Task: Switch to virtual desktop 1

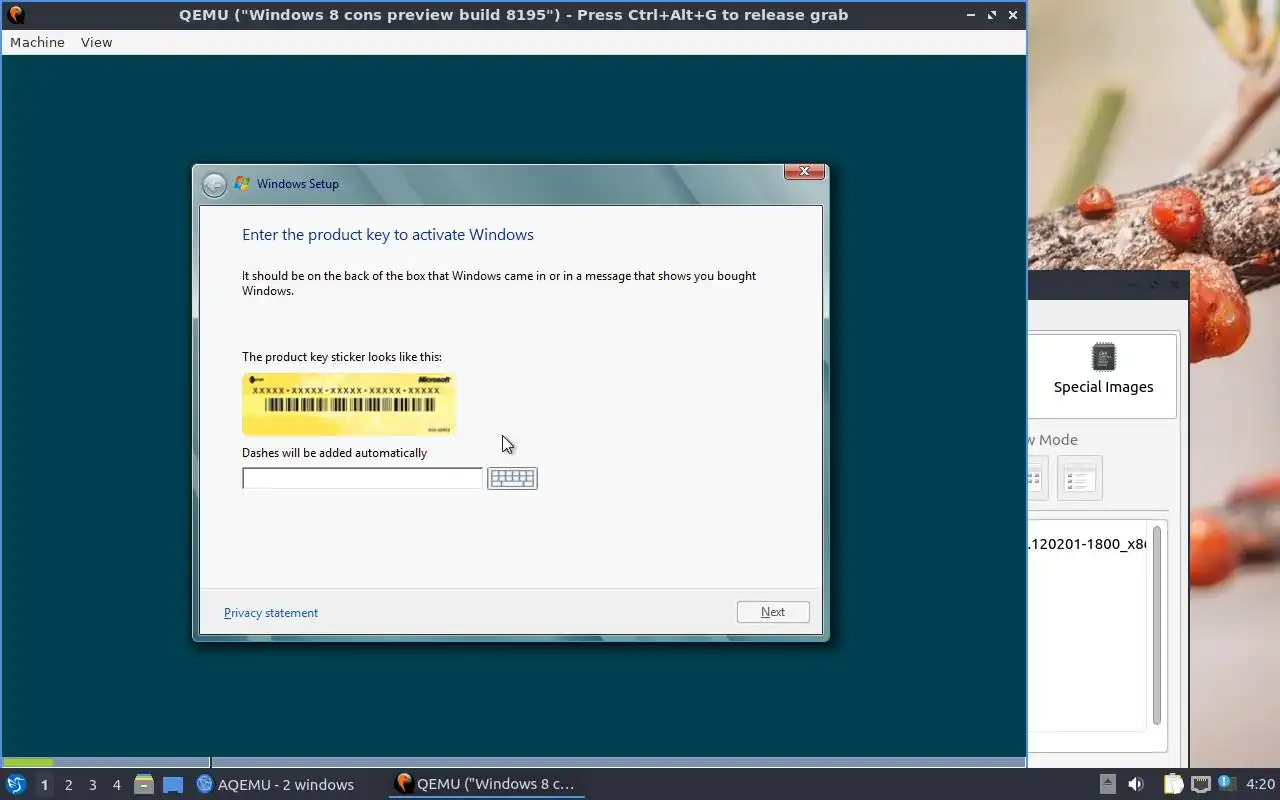Action: tap(44, 785)
